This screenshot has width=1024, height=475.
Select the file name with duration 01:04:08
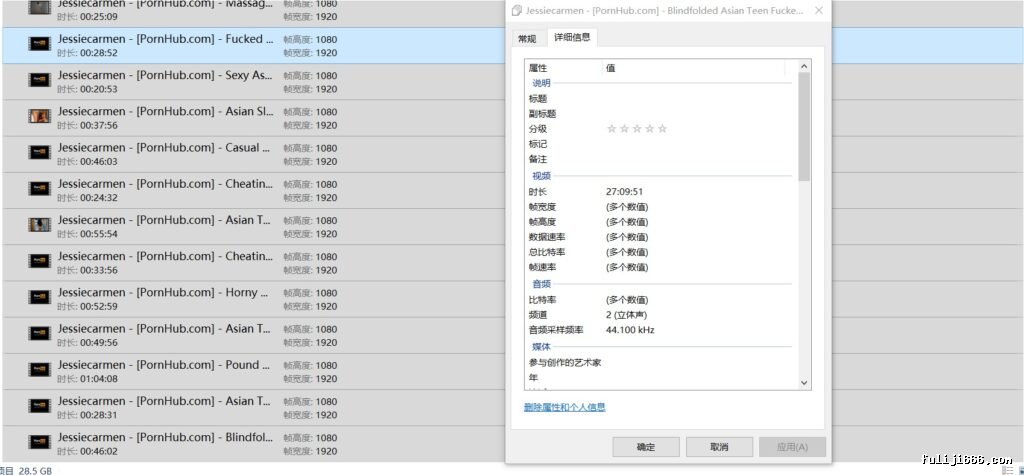coord(165,365)
